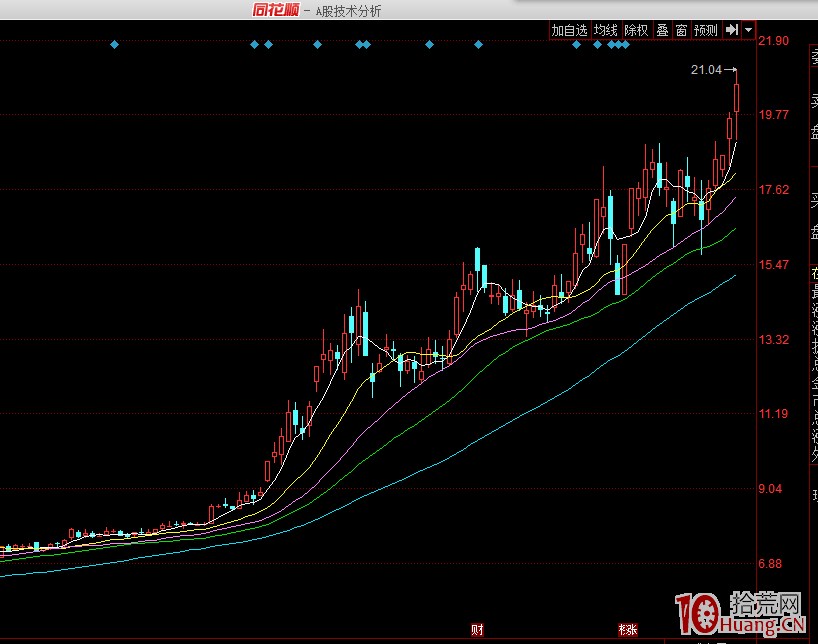Click the blue diamond marker below 加自选
The image size is (818, 644).
576,45
